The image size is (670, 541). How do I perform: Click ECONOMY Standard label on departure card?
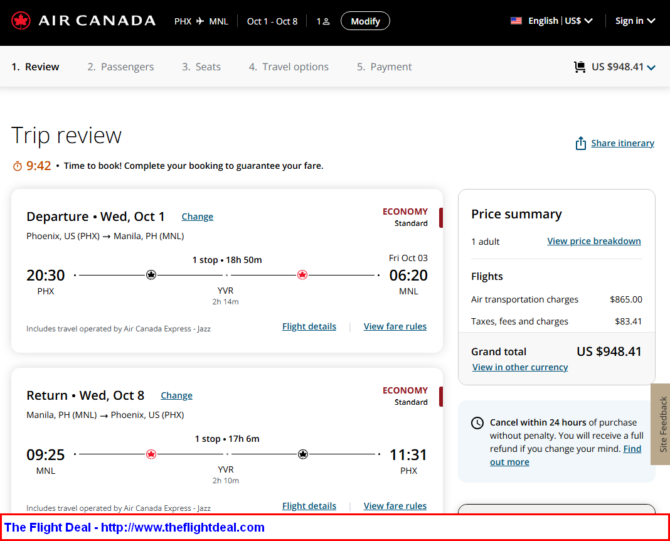(405, 217)
